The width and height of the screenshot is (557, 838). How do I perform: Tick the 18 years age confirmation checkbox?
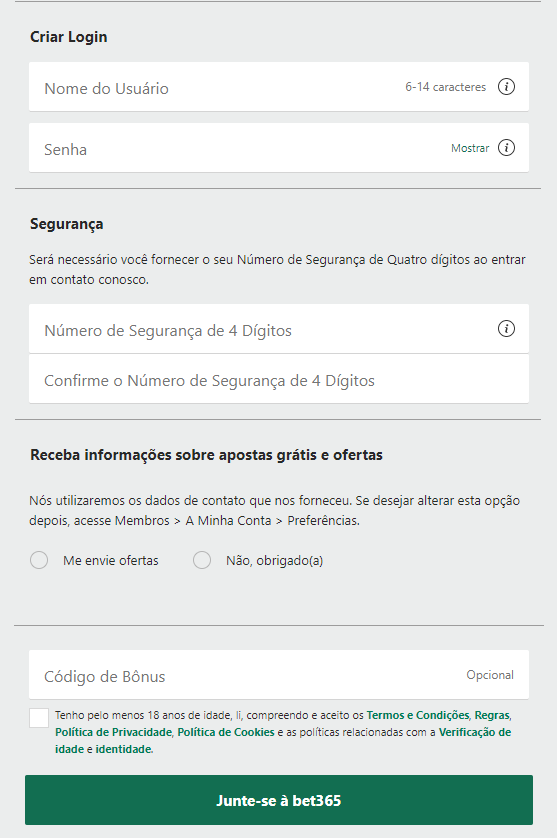pyautogui.click(x=39, y=718)
